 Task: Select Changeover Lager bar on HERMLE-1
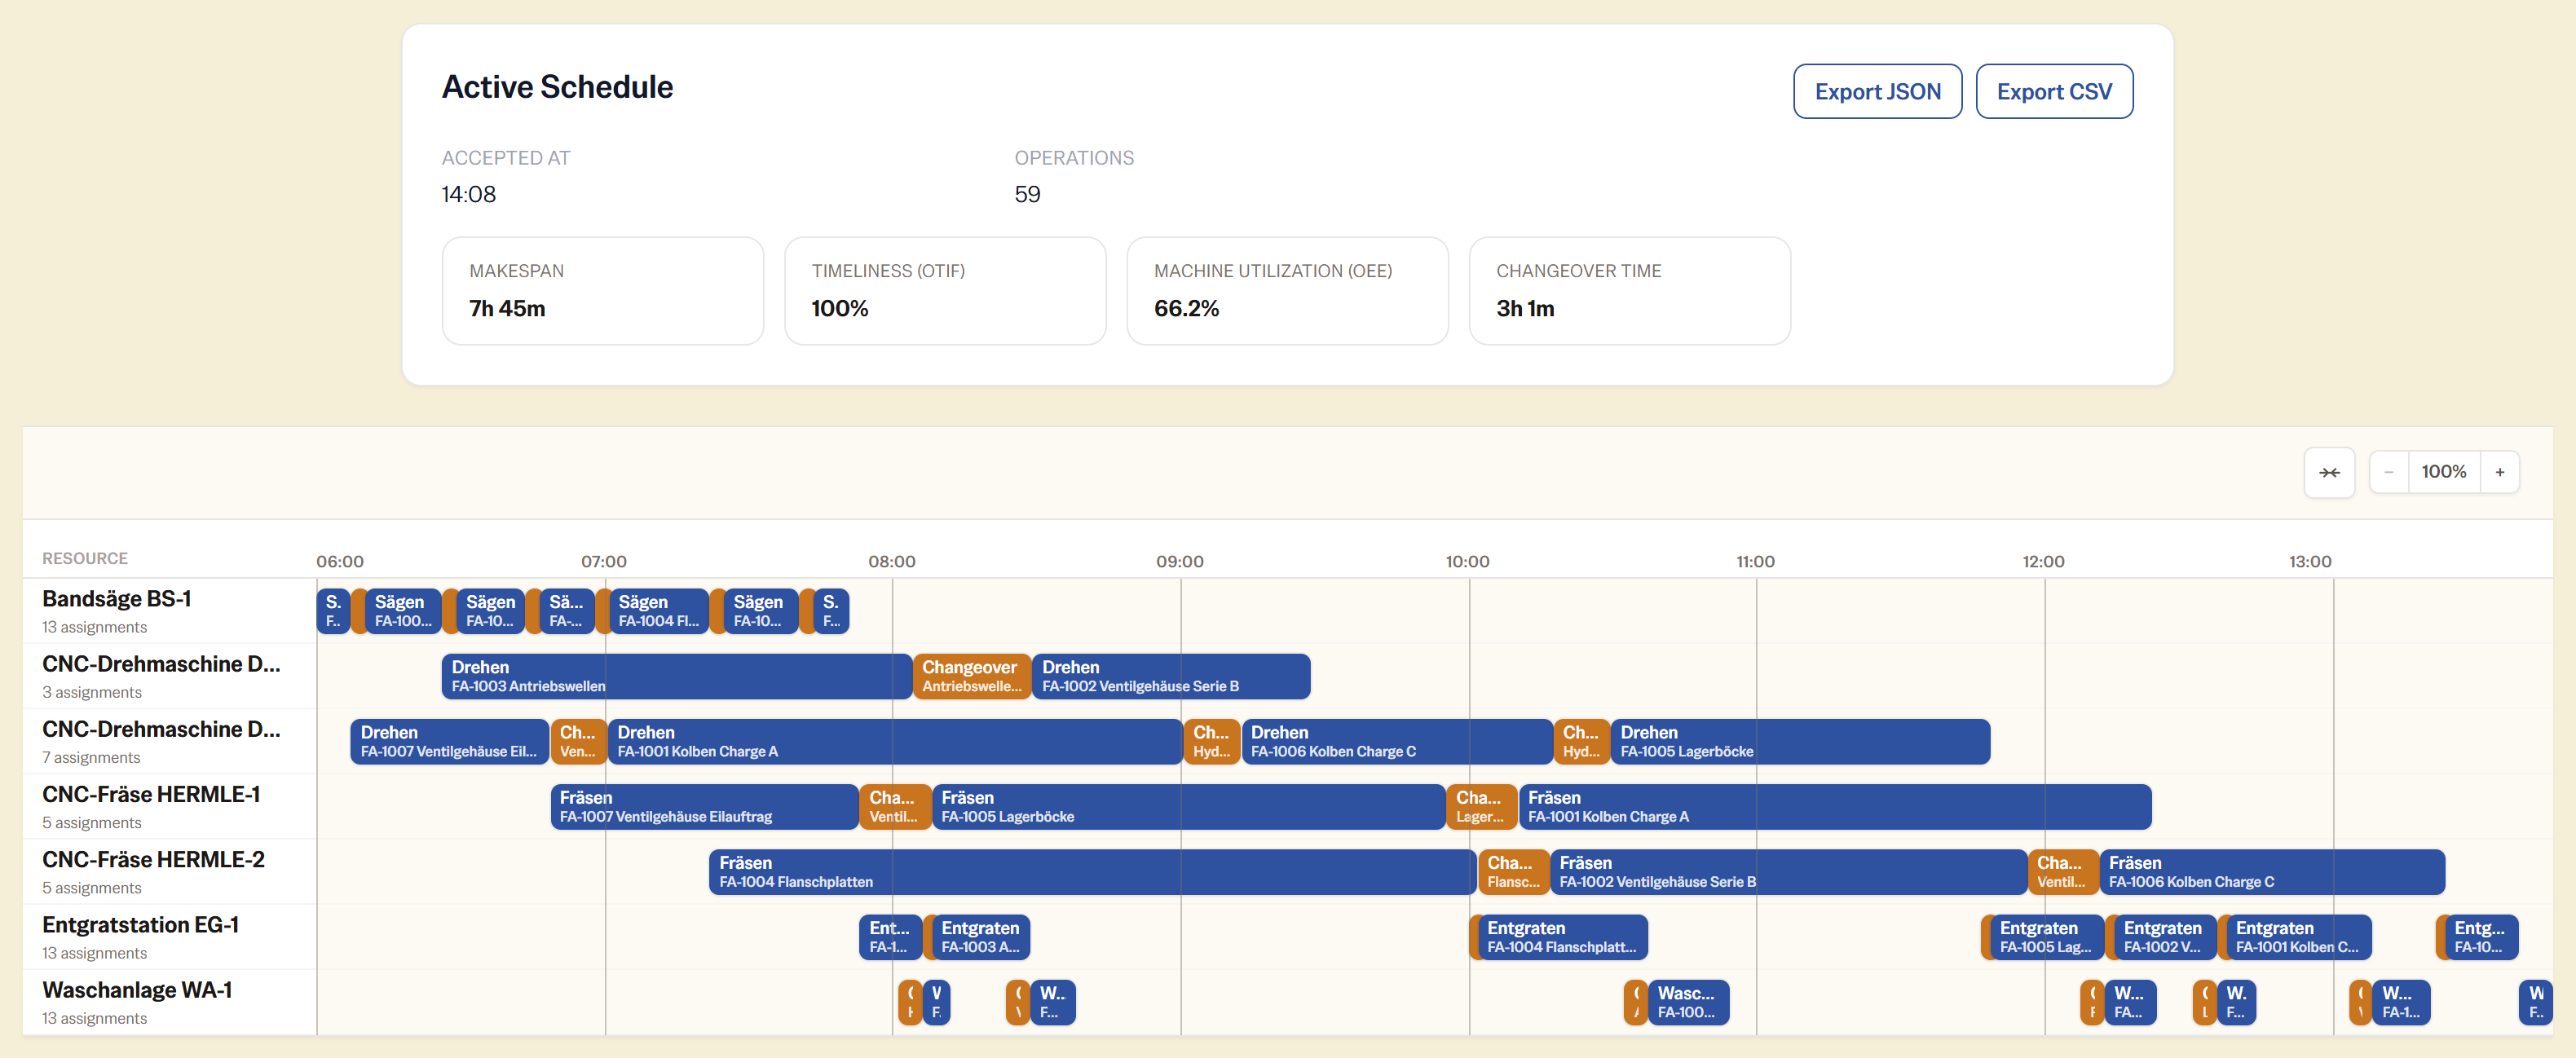(x=1481, y=807)
